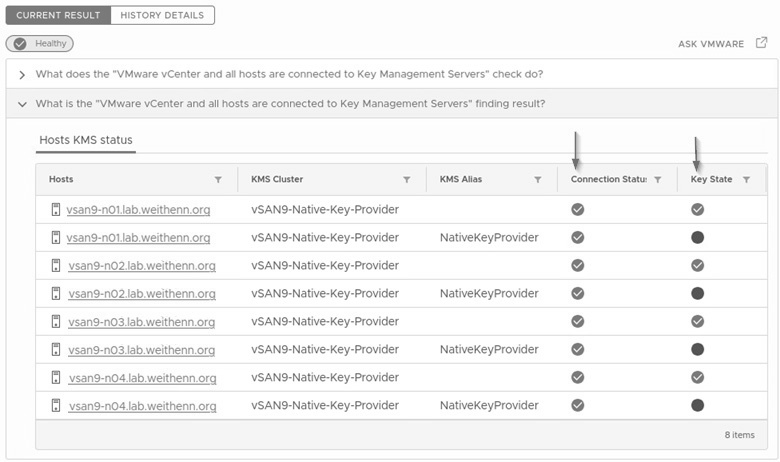Select vSAN9-Native-Key-Provider in vsan9-n01 no-alias row

coord(325,210)
